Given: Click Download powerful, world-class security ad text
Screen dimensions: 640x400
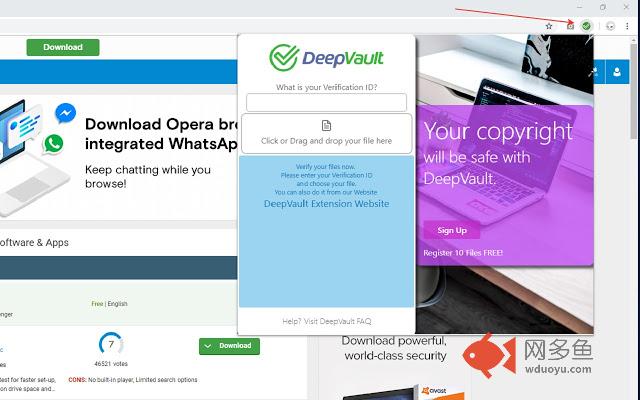Looking at the screenshot, I should click(x=394, y=348).
